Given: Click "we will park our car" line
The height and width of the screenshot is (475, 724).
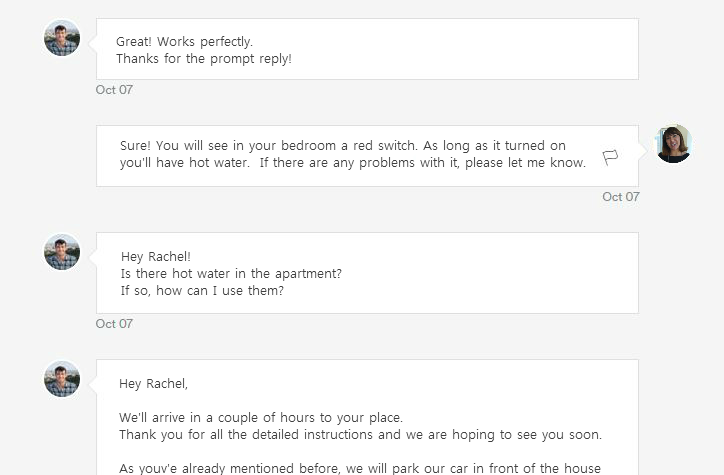Looking at the screenshot, I should point(360,468).
